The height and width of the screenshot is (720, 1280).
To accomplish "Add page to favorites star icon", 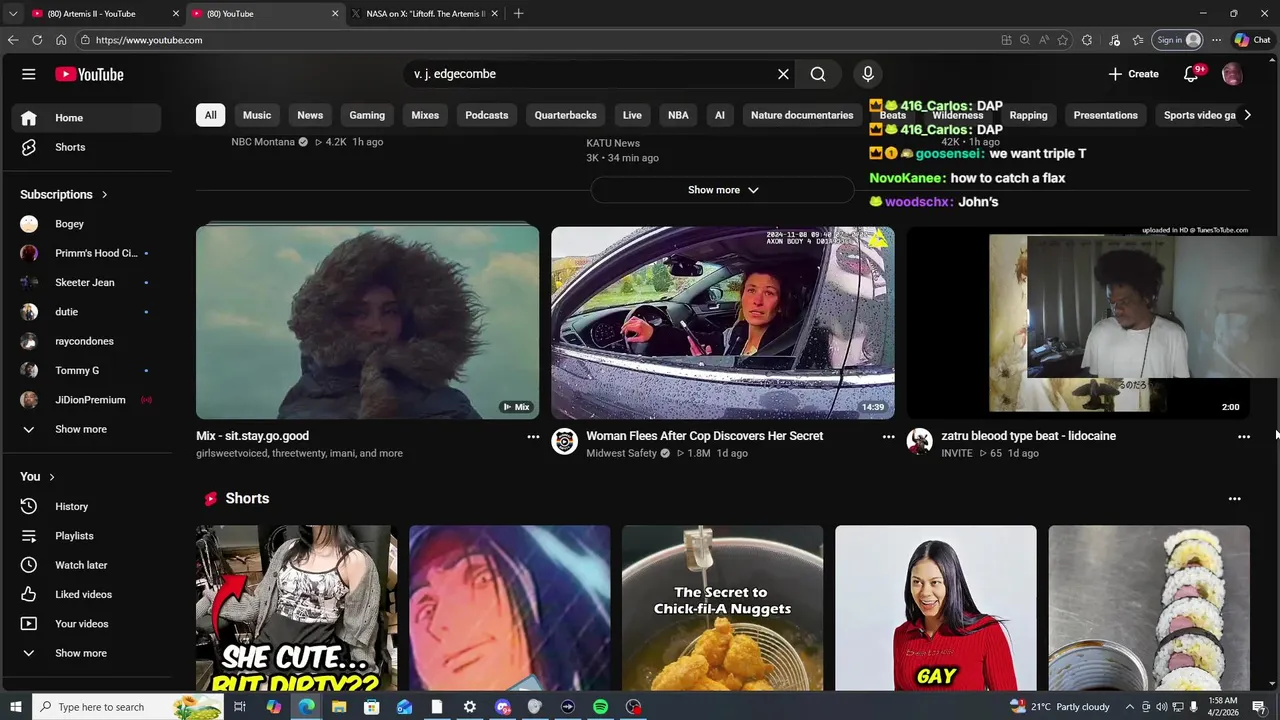I will coord(1063,40).
